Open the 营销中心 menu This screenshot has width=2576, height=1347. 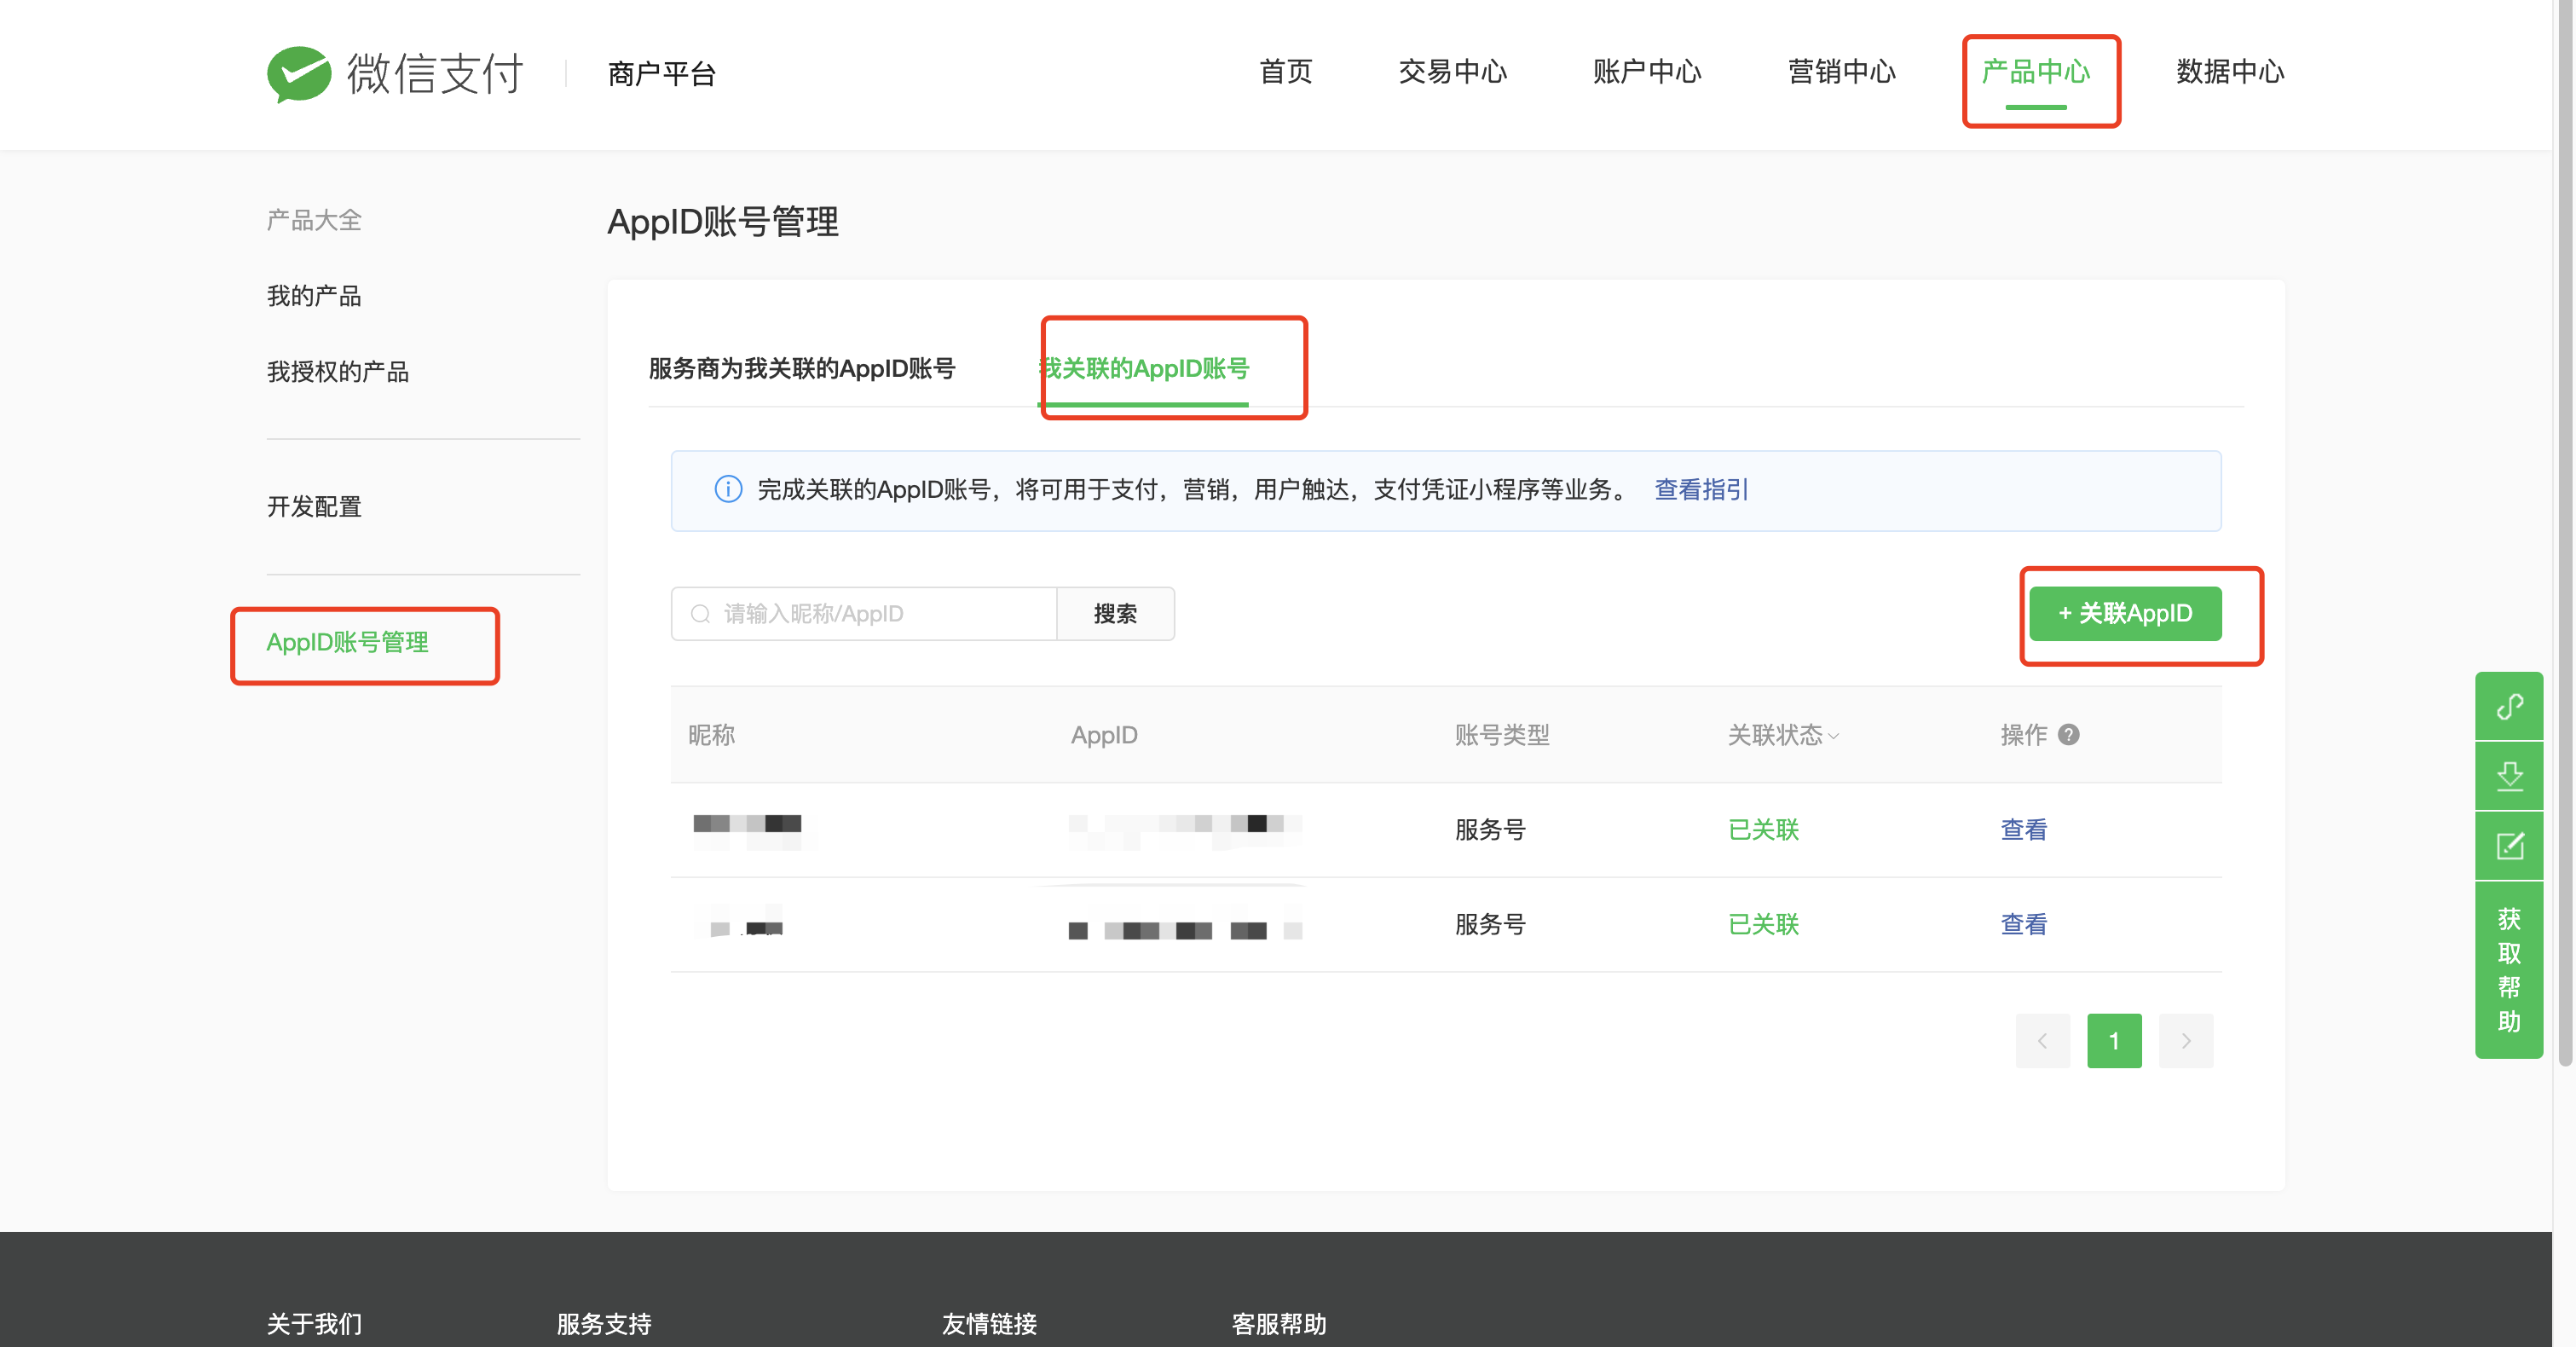point(1841,72)
